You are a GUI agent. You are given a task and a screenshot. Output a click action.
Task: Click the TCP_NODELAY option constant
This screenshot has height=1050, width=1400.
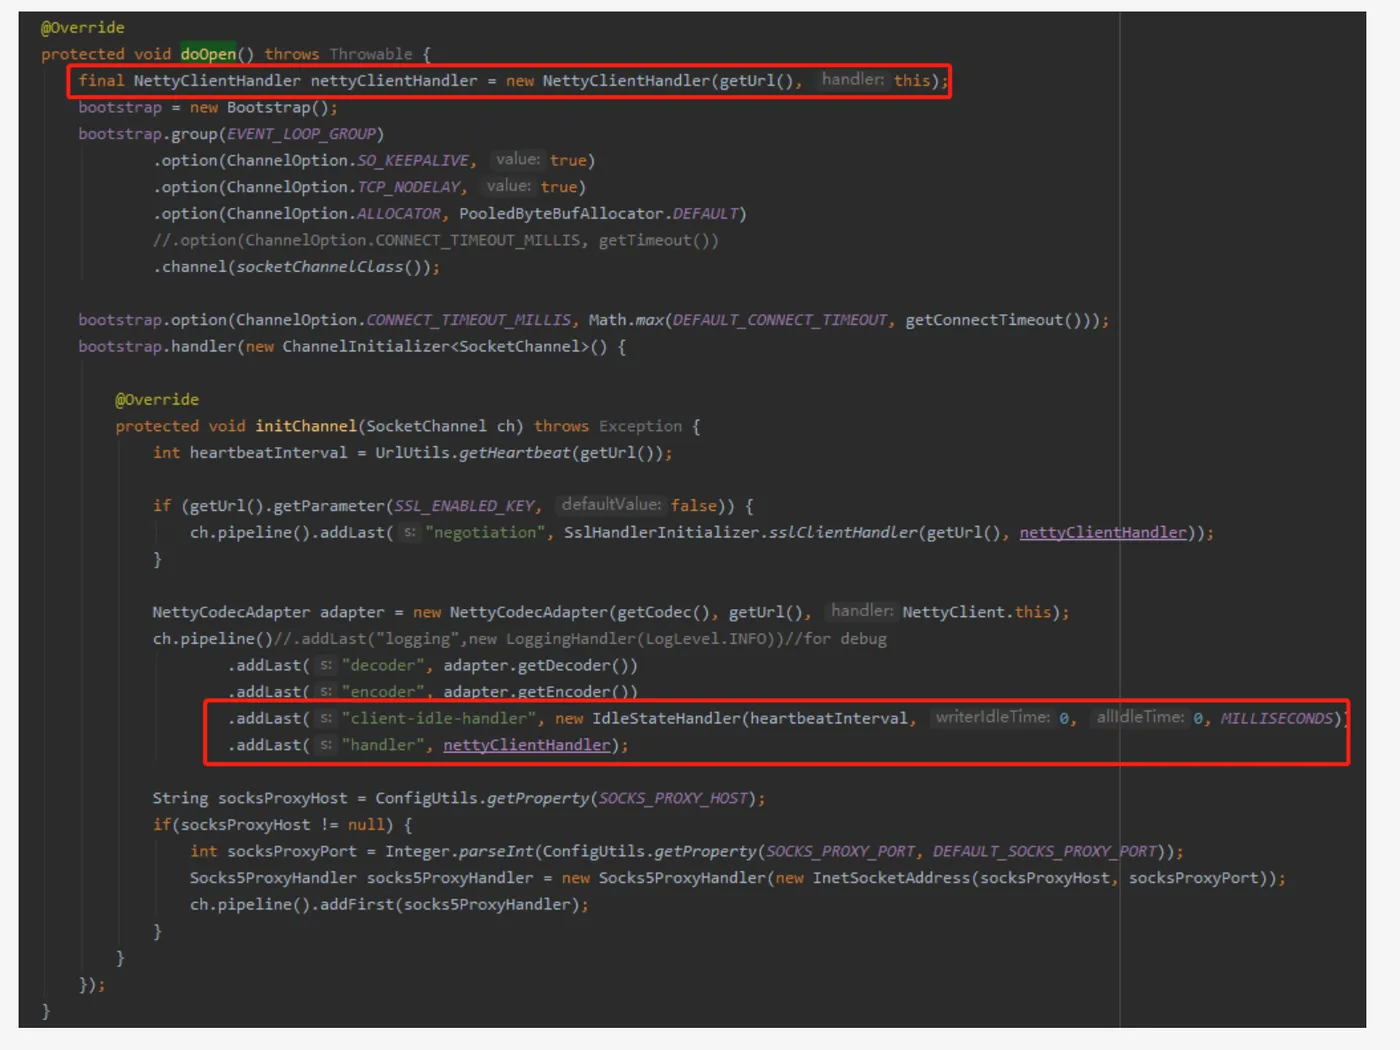[x=409, y=187]
